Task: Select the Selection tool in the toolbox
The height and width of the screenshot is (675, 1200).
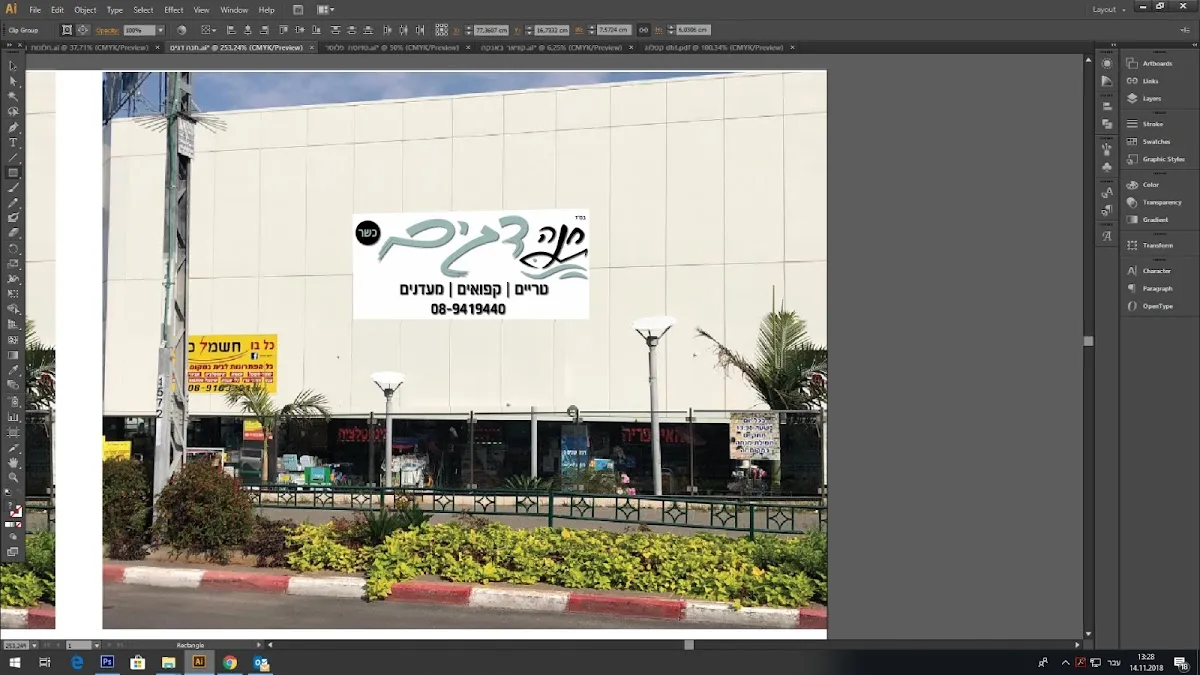Action: 13,65
